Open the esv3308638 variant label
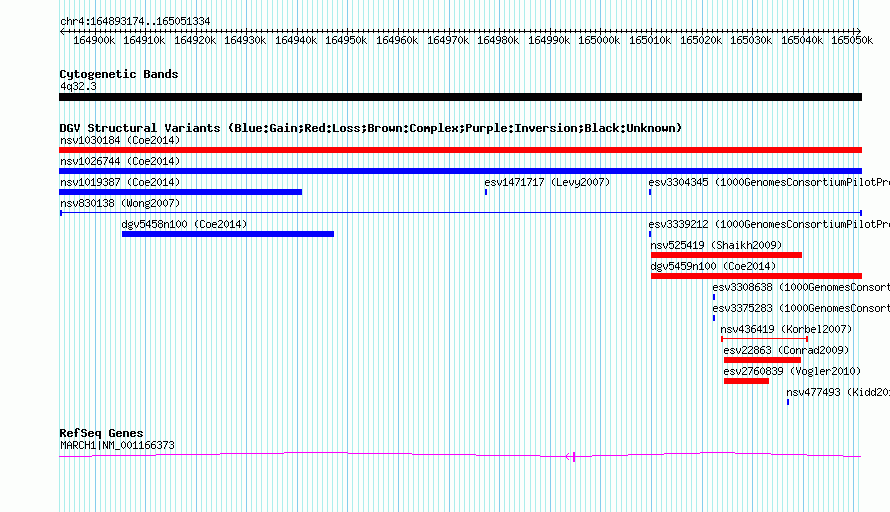Viewport: 890px width, 512px height. pyautogui.click(x=801, y=287)
